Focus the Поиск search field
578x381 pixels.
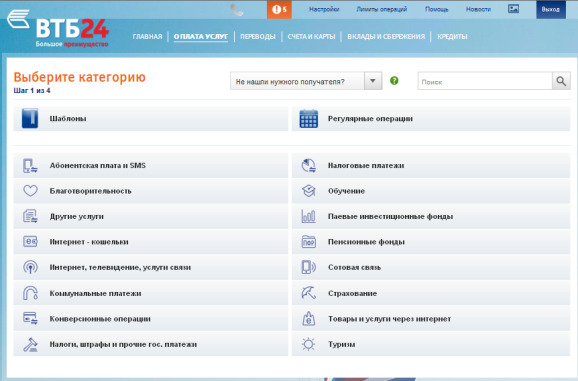click(x=485, y=81)
